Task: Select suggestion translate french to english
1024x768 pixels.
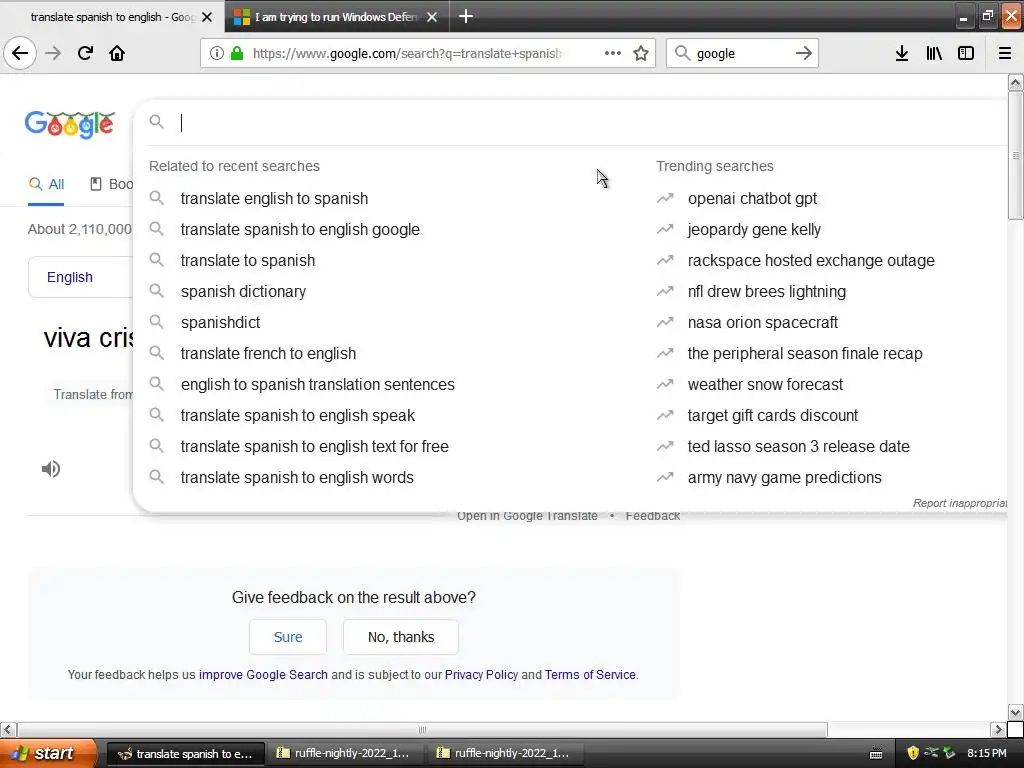Action: pyautogui.click(x=268, y=353)
